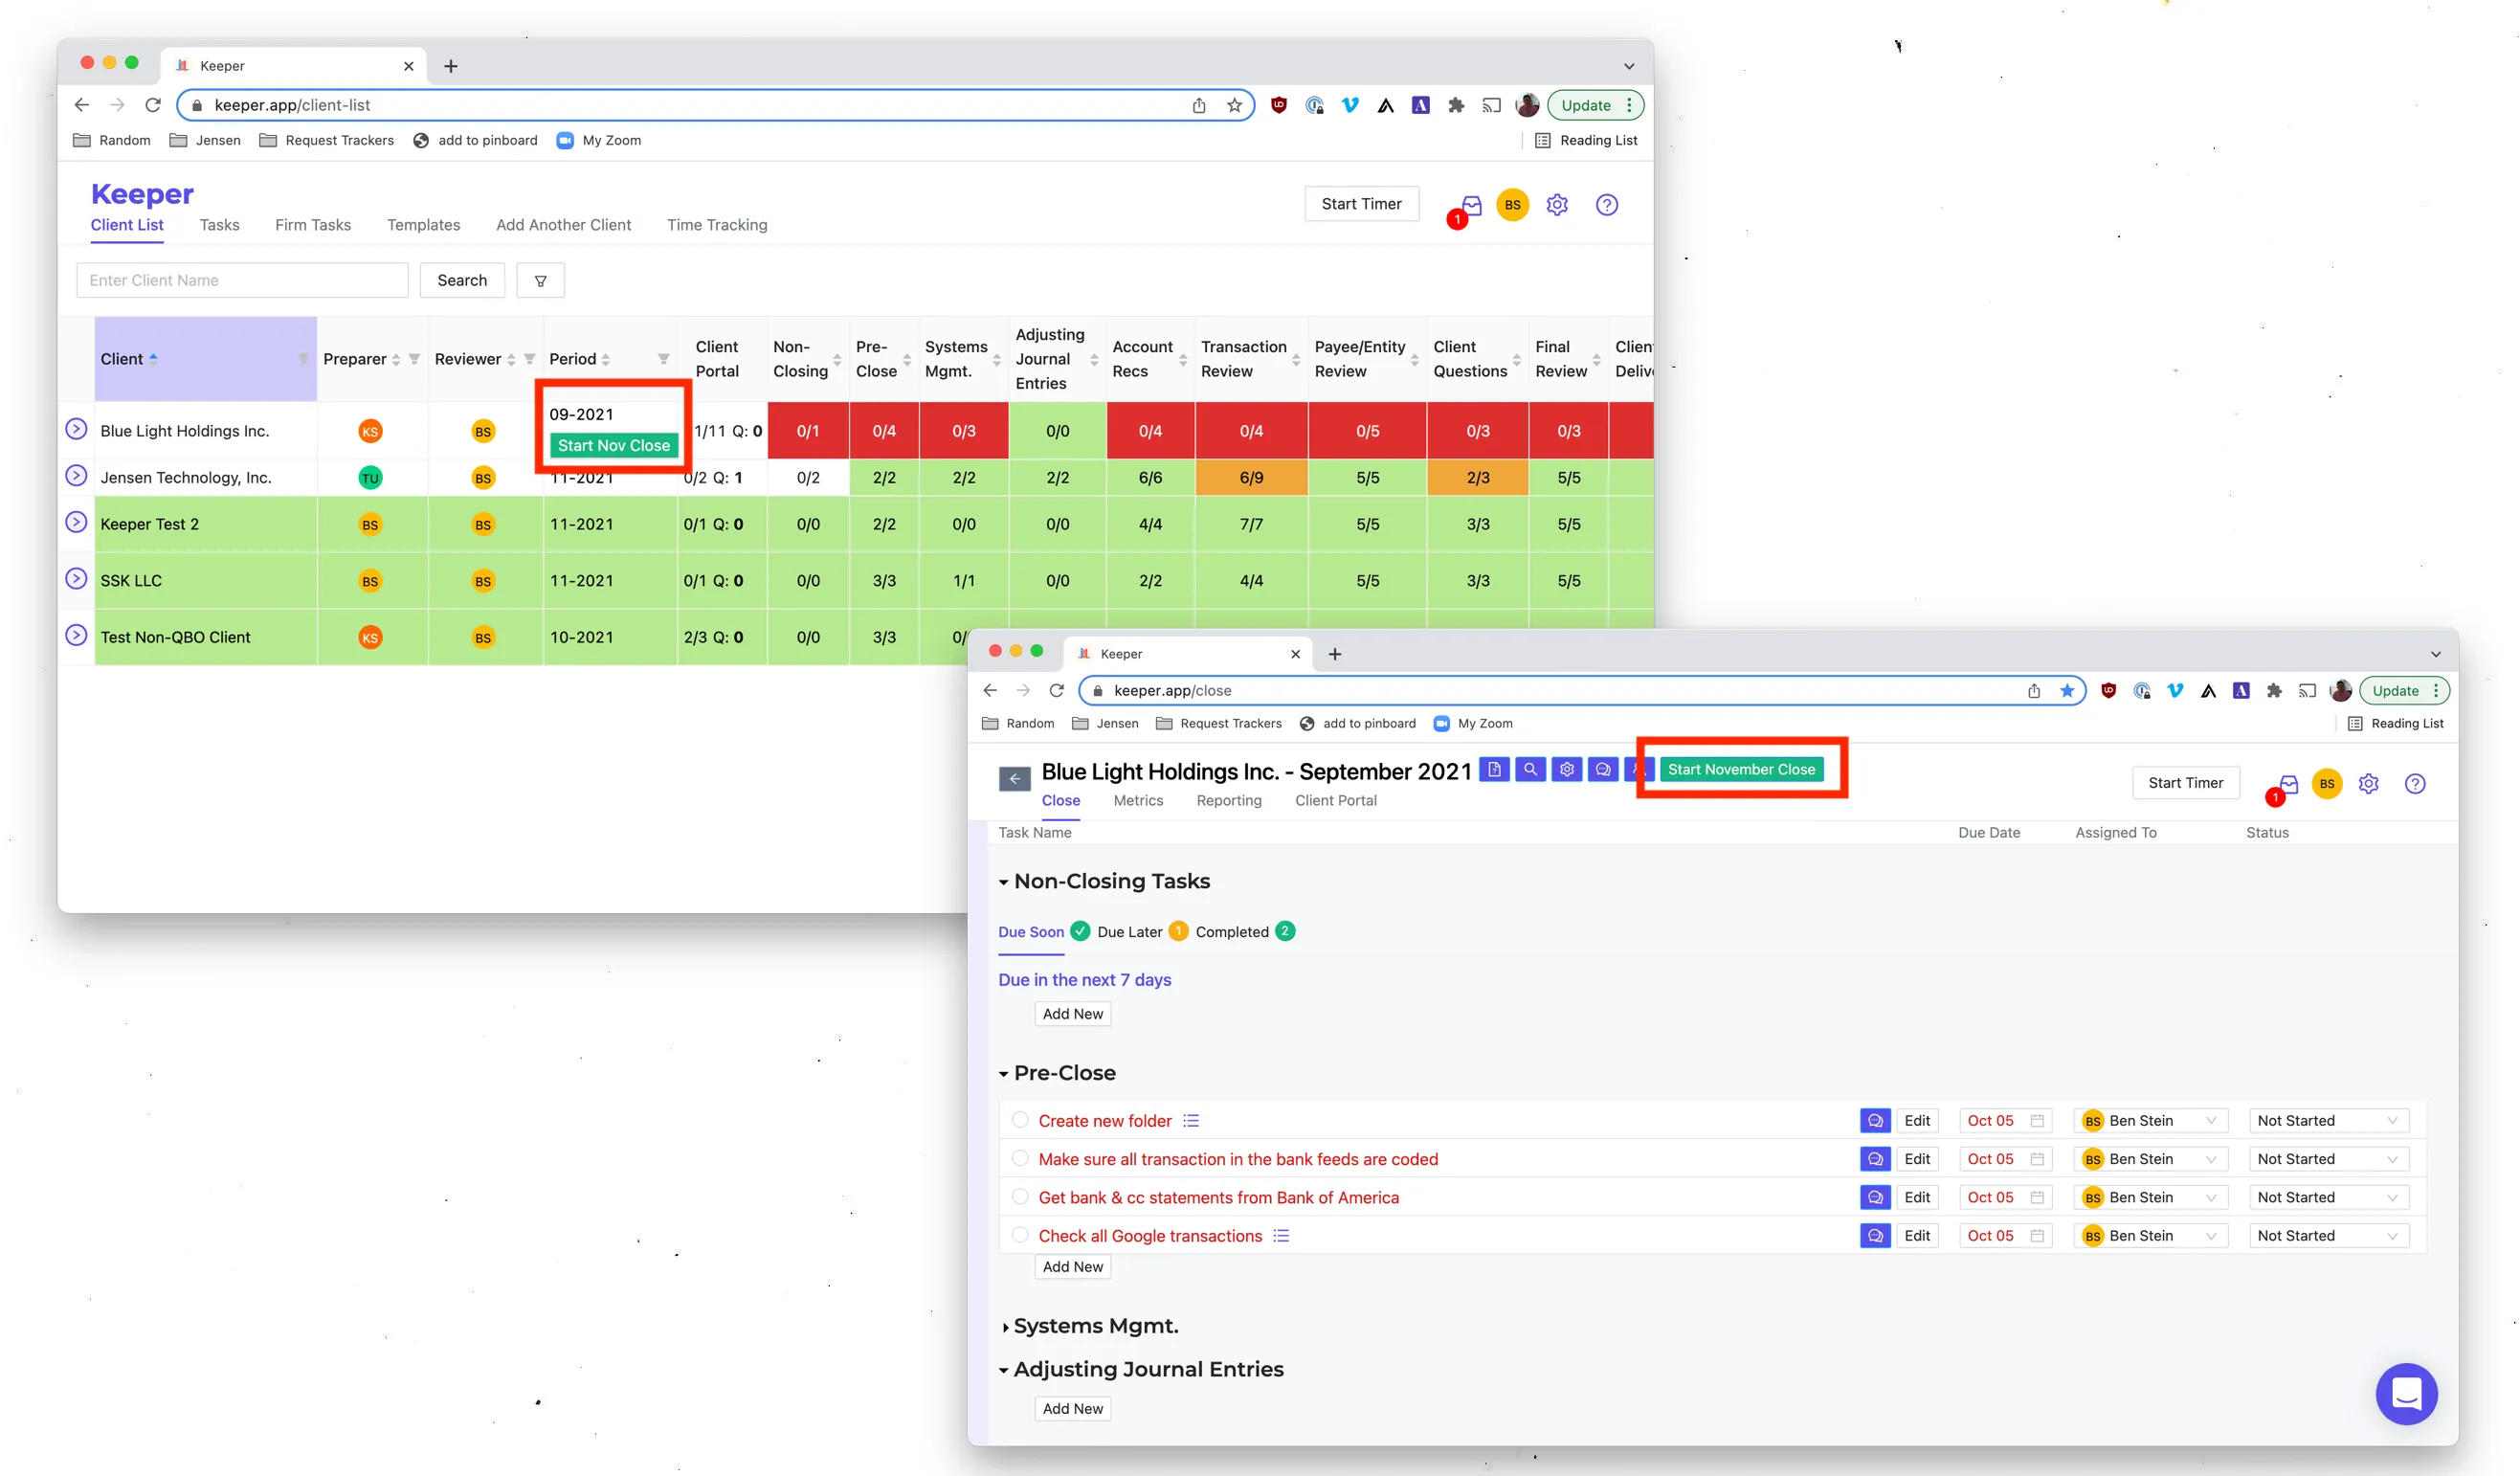This screenshot has width=2520, height=1476.
Task: Click the Start Nov Close button
Action: point(613,446)
